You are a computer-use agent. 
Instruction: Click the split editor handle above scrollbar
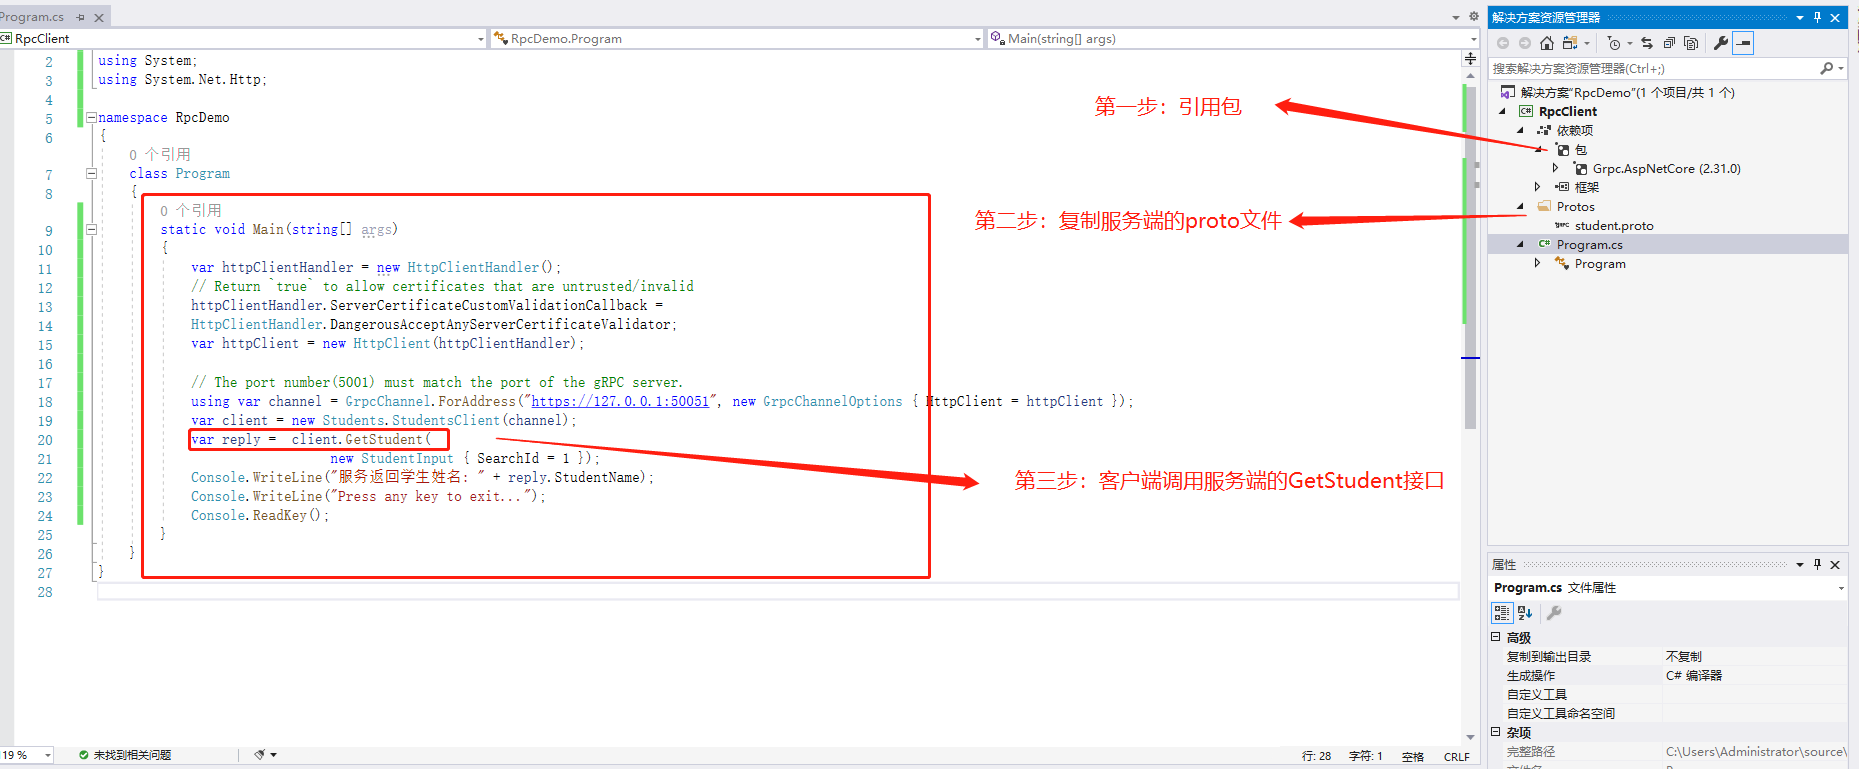(1470, 59)
